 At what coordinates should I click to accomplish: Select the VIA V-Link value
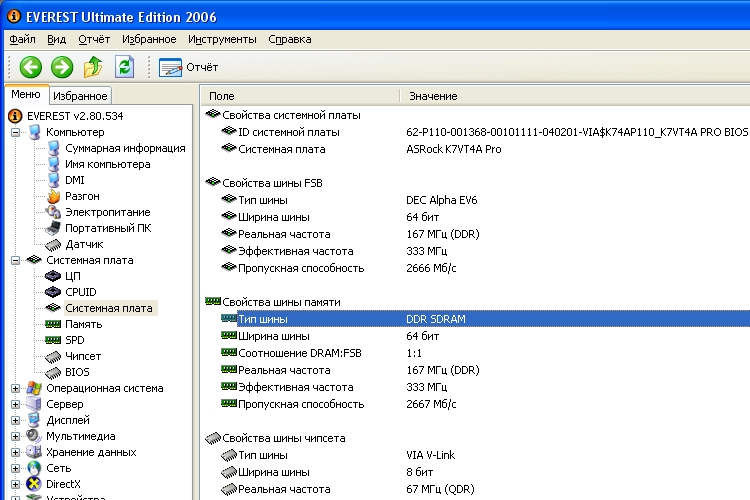click(430, 455)
